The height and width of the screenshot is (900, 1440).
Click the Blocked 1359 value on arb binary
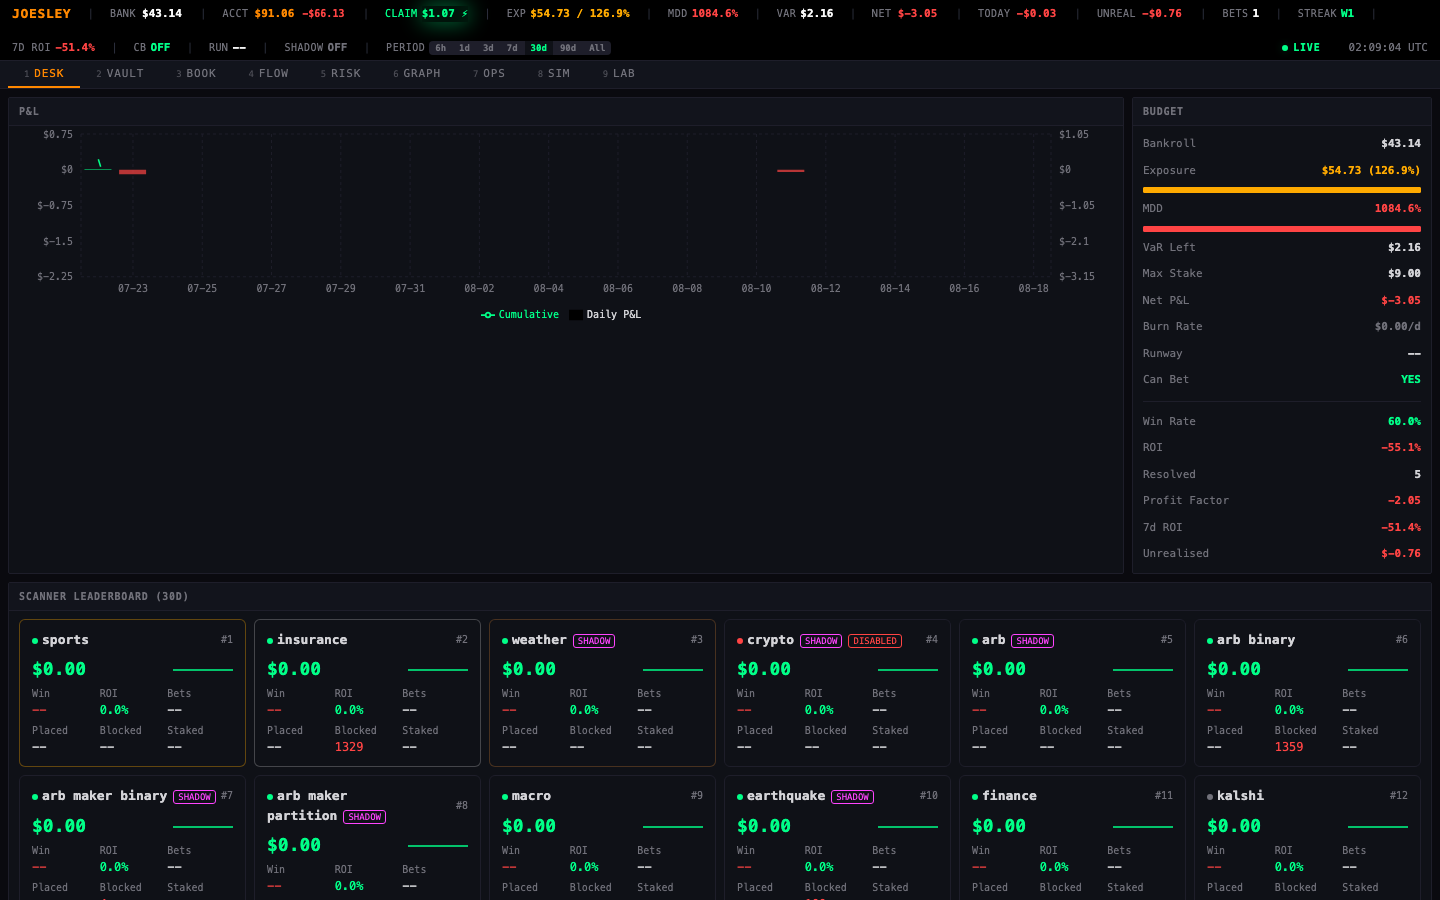1289,747
